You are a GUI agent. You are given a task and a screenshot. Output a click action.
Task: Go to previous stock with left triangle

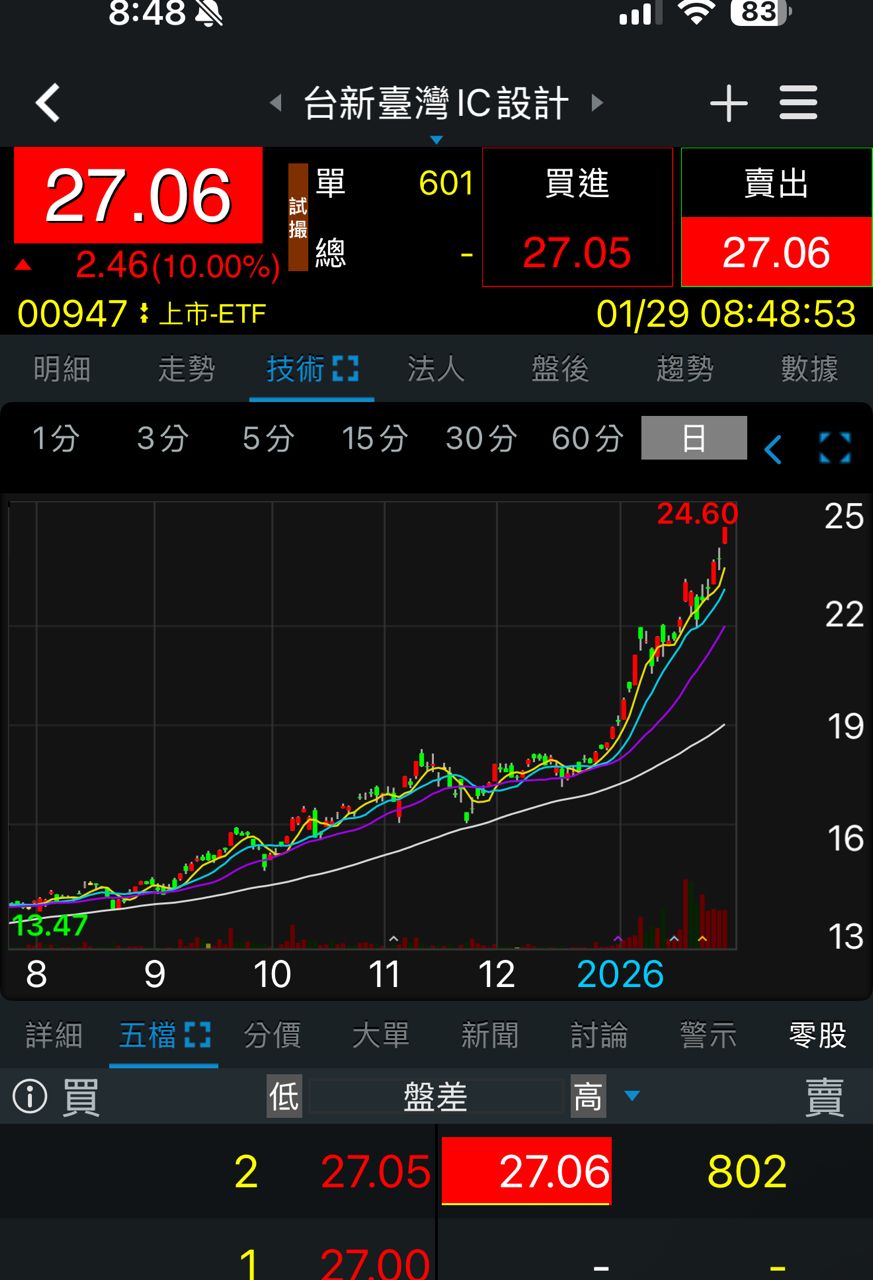pos(276,103)
